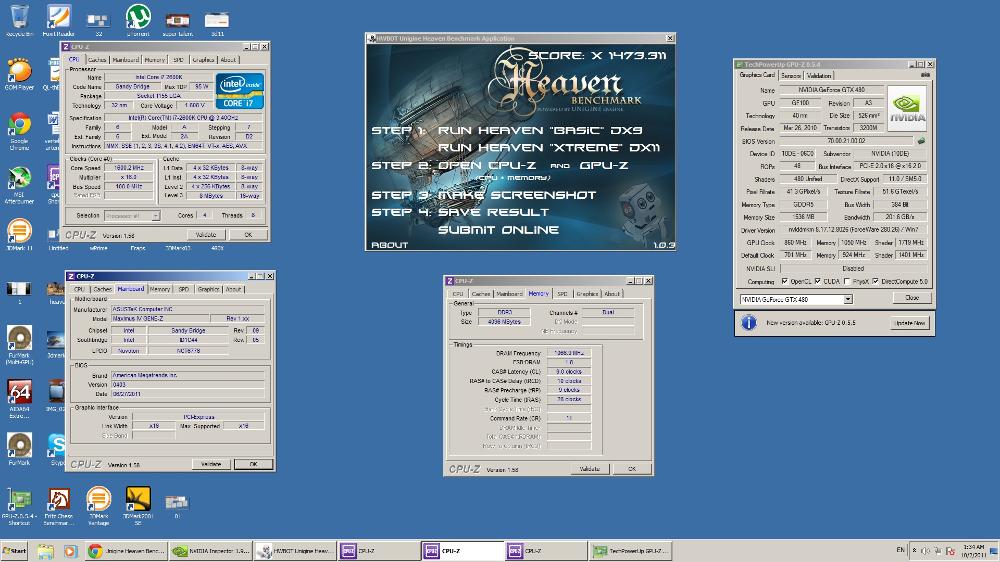Select About tab in Memory CPU-Z window

[612, 293]
